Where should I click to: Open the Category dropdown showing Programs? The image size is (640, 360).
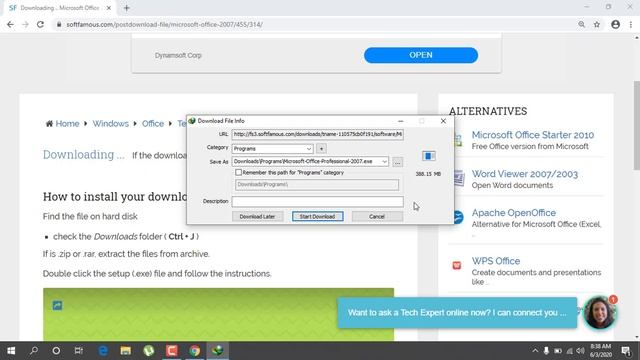coord(273,149)
